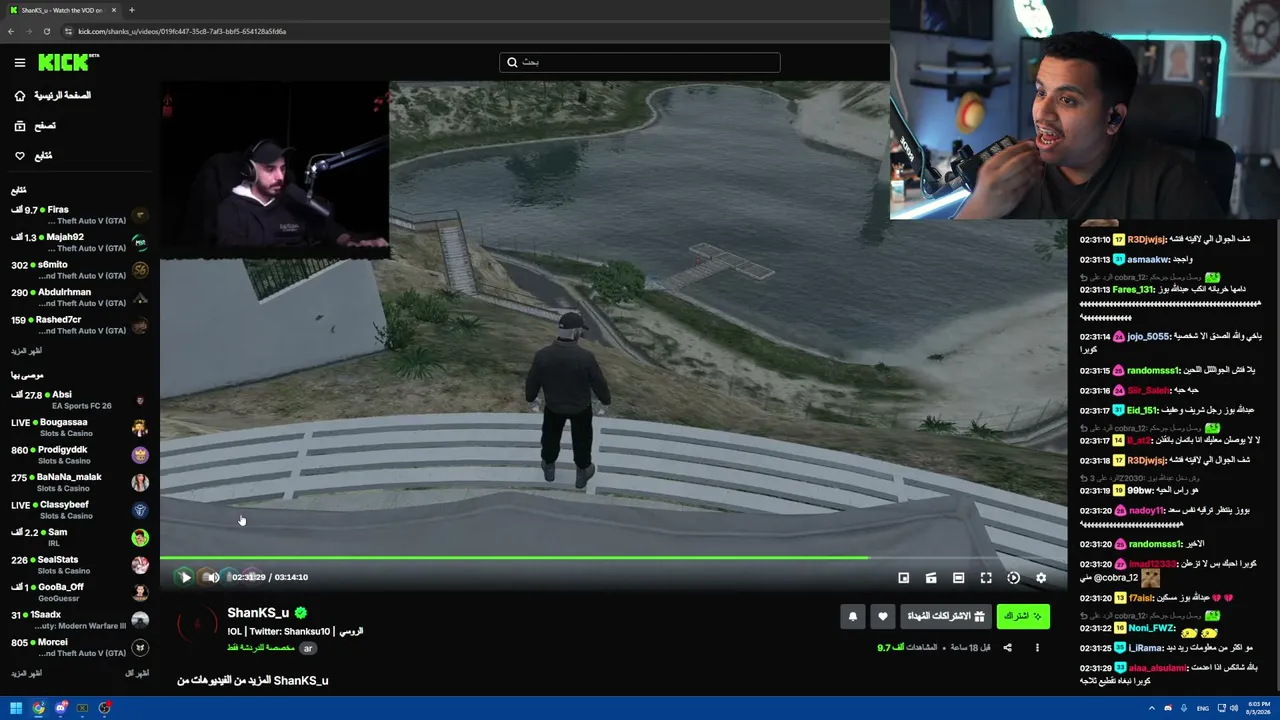Click chat username asmaakw

pos(1148,260)
